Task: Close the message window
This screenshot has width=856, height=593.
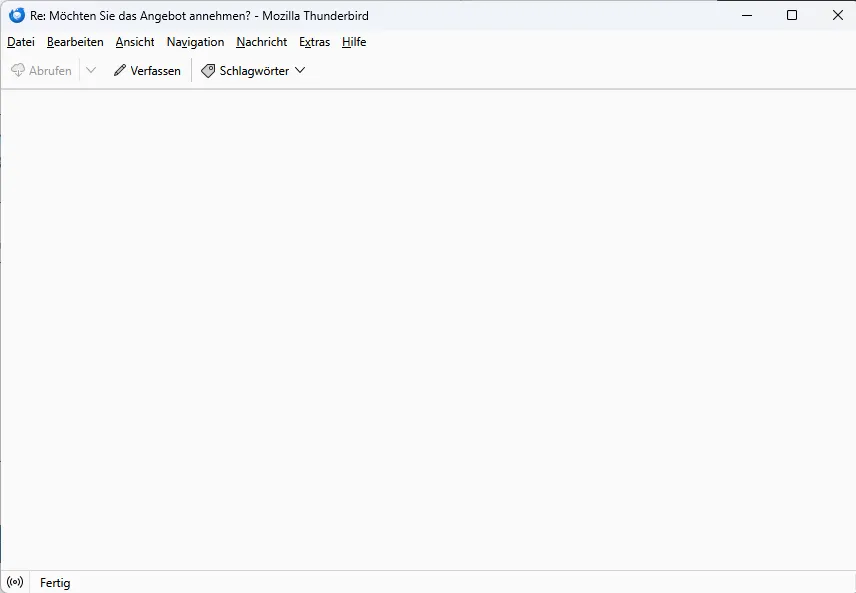Action: click(837, 15)
